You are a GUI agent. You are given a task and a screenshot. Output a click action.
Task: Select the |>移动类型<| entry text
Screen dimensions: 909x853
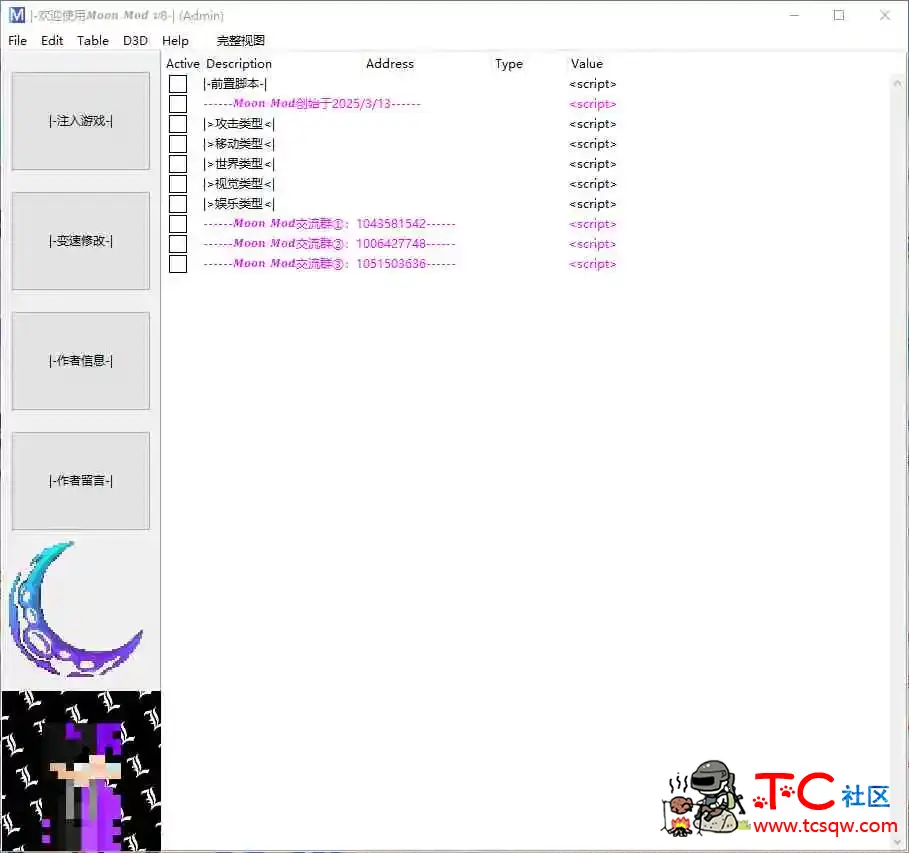click(239, 144)
